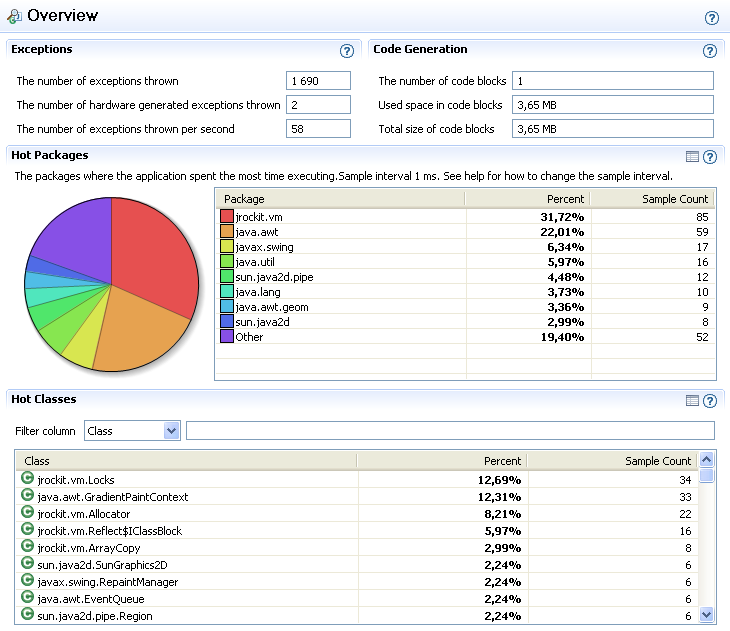Click the Hot Classes filter text field
The image size is (730, 631).
[450, 430]
